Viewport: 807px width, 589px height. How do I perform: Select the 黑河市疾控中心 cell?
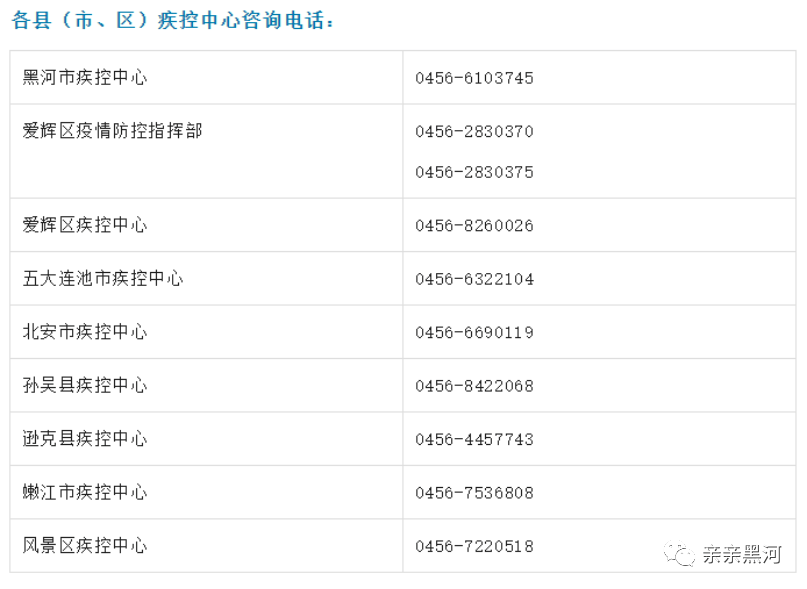click(85, 78)
